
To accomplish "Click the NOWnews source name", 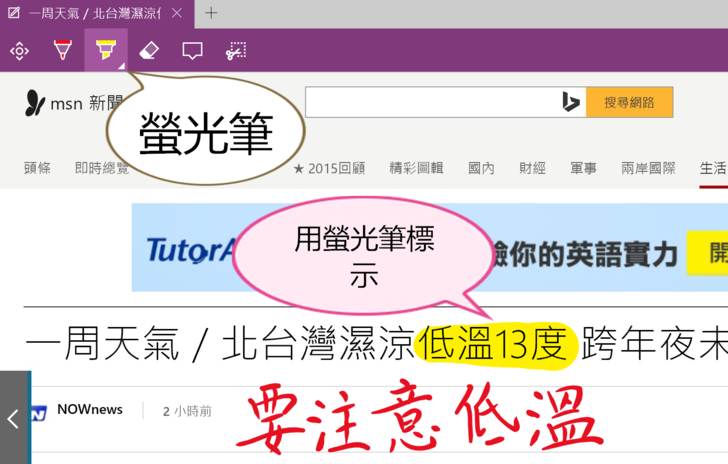I will (x=90, y=409).
